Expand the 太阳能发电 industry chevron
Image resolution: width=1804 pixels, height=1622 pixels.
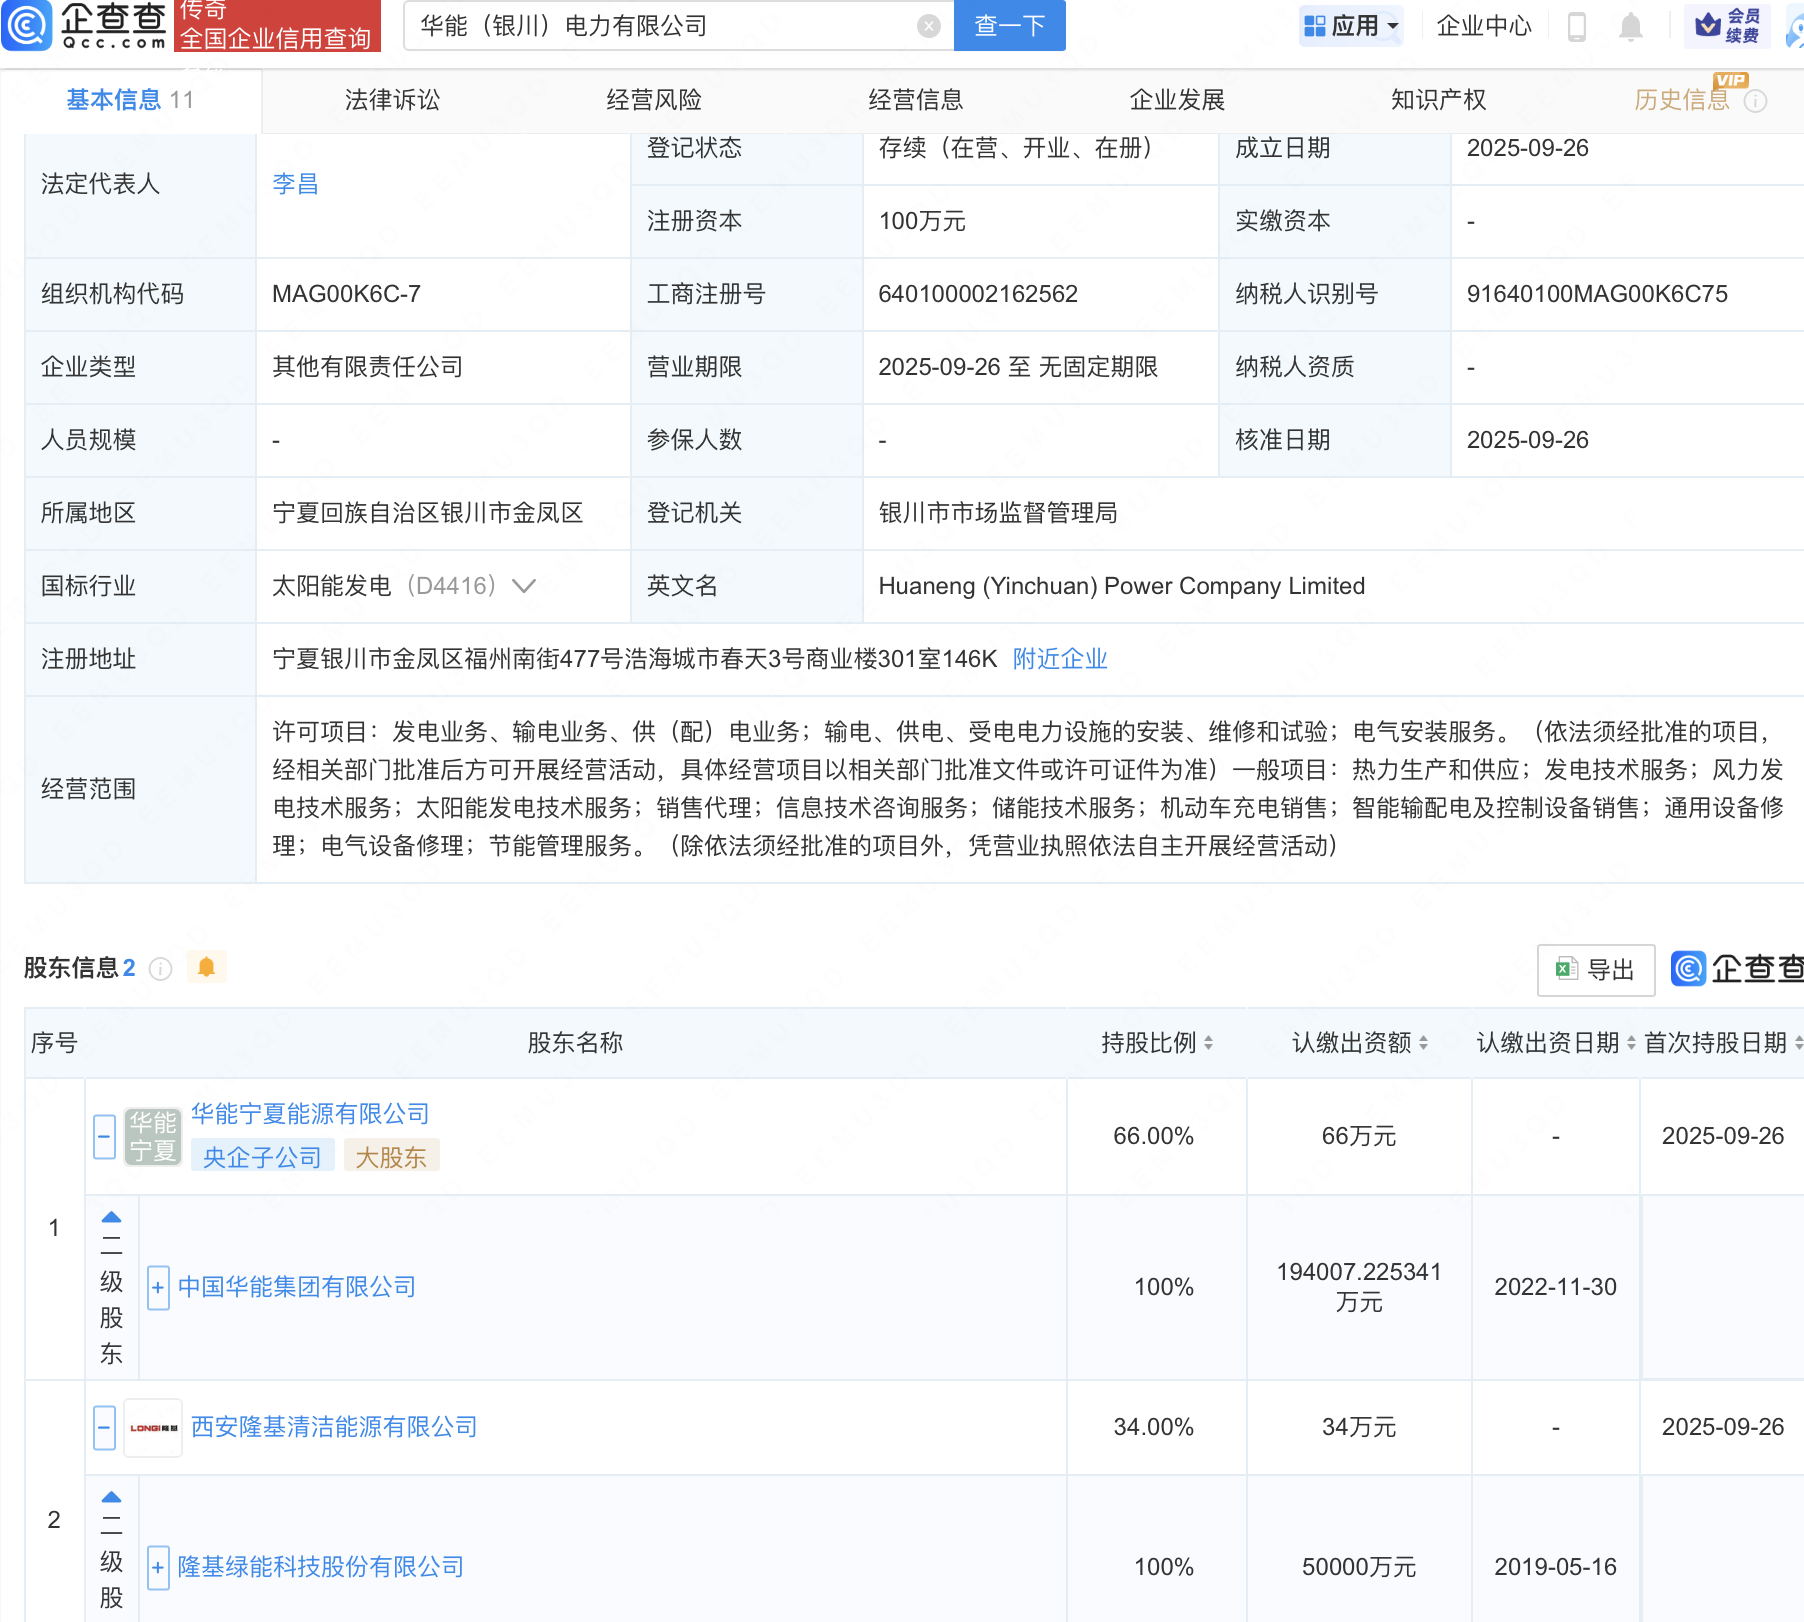pos(524,586)
